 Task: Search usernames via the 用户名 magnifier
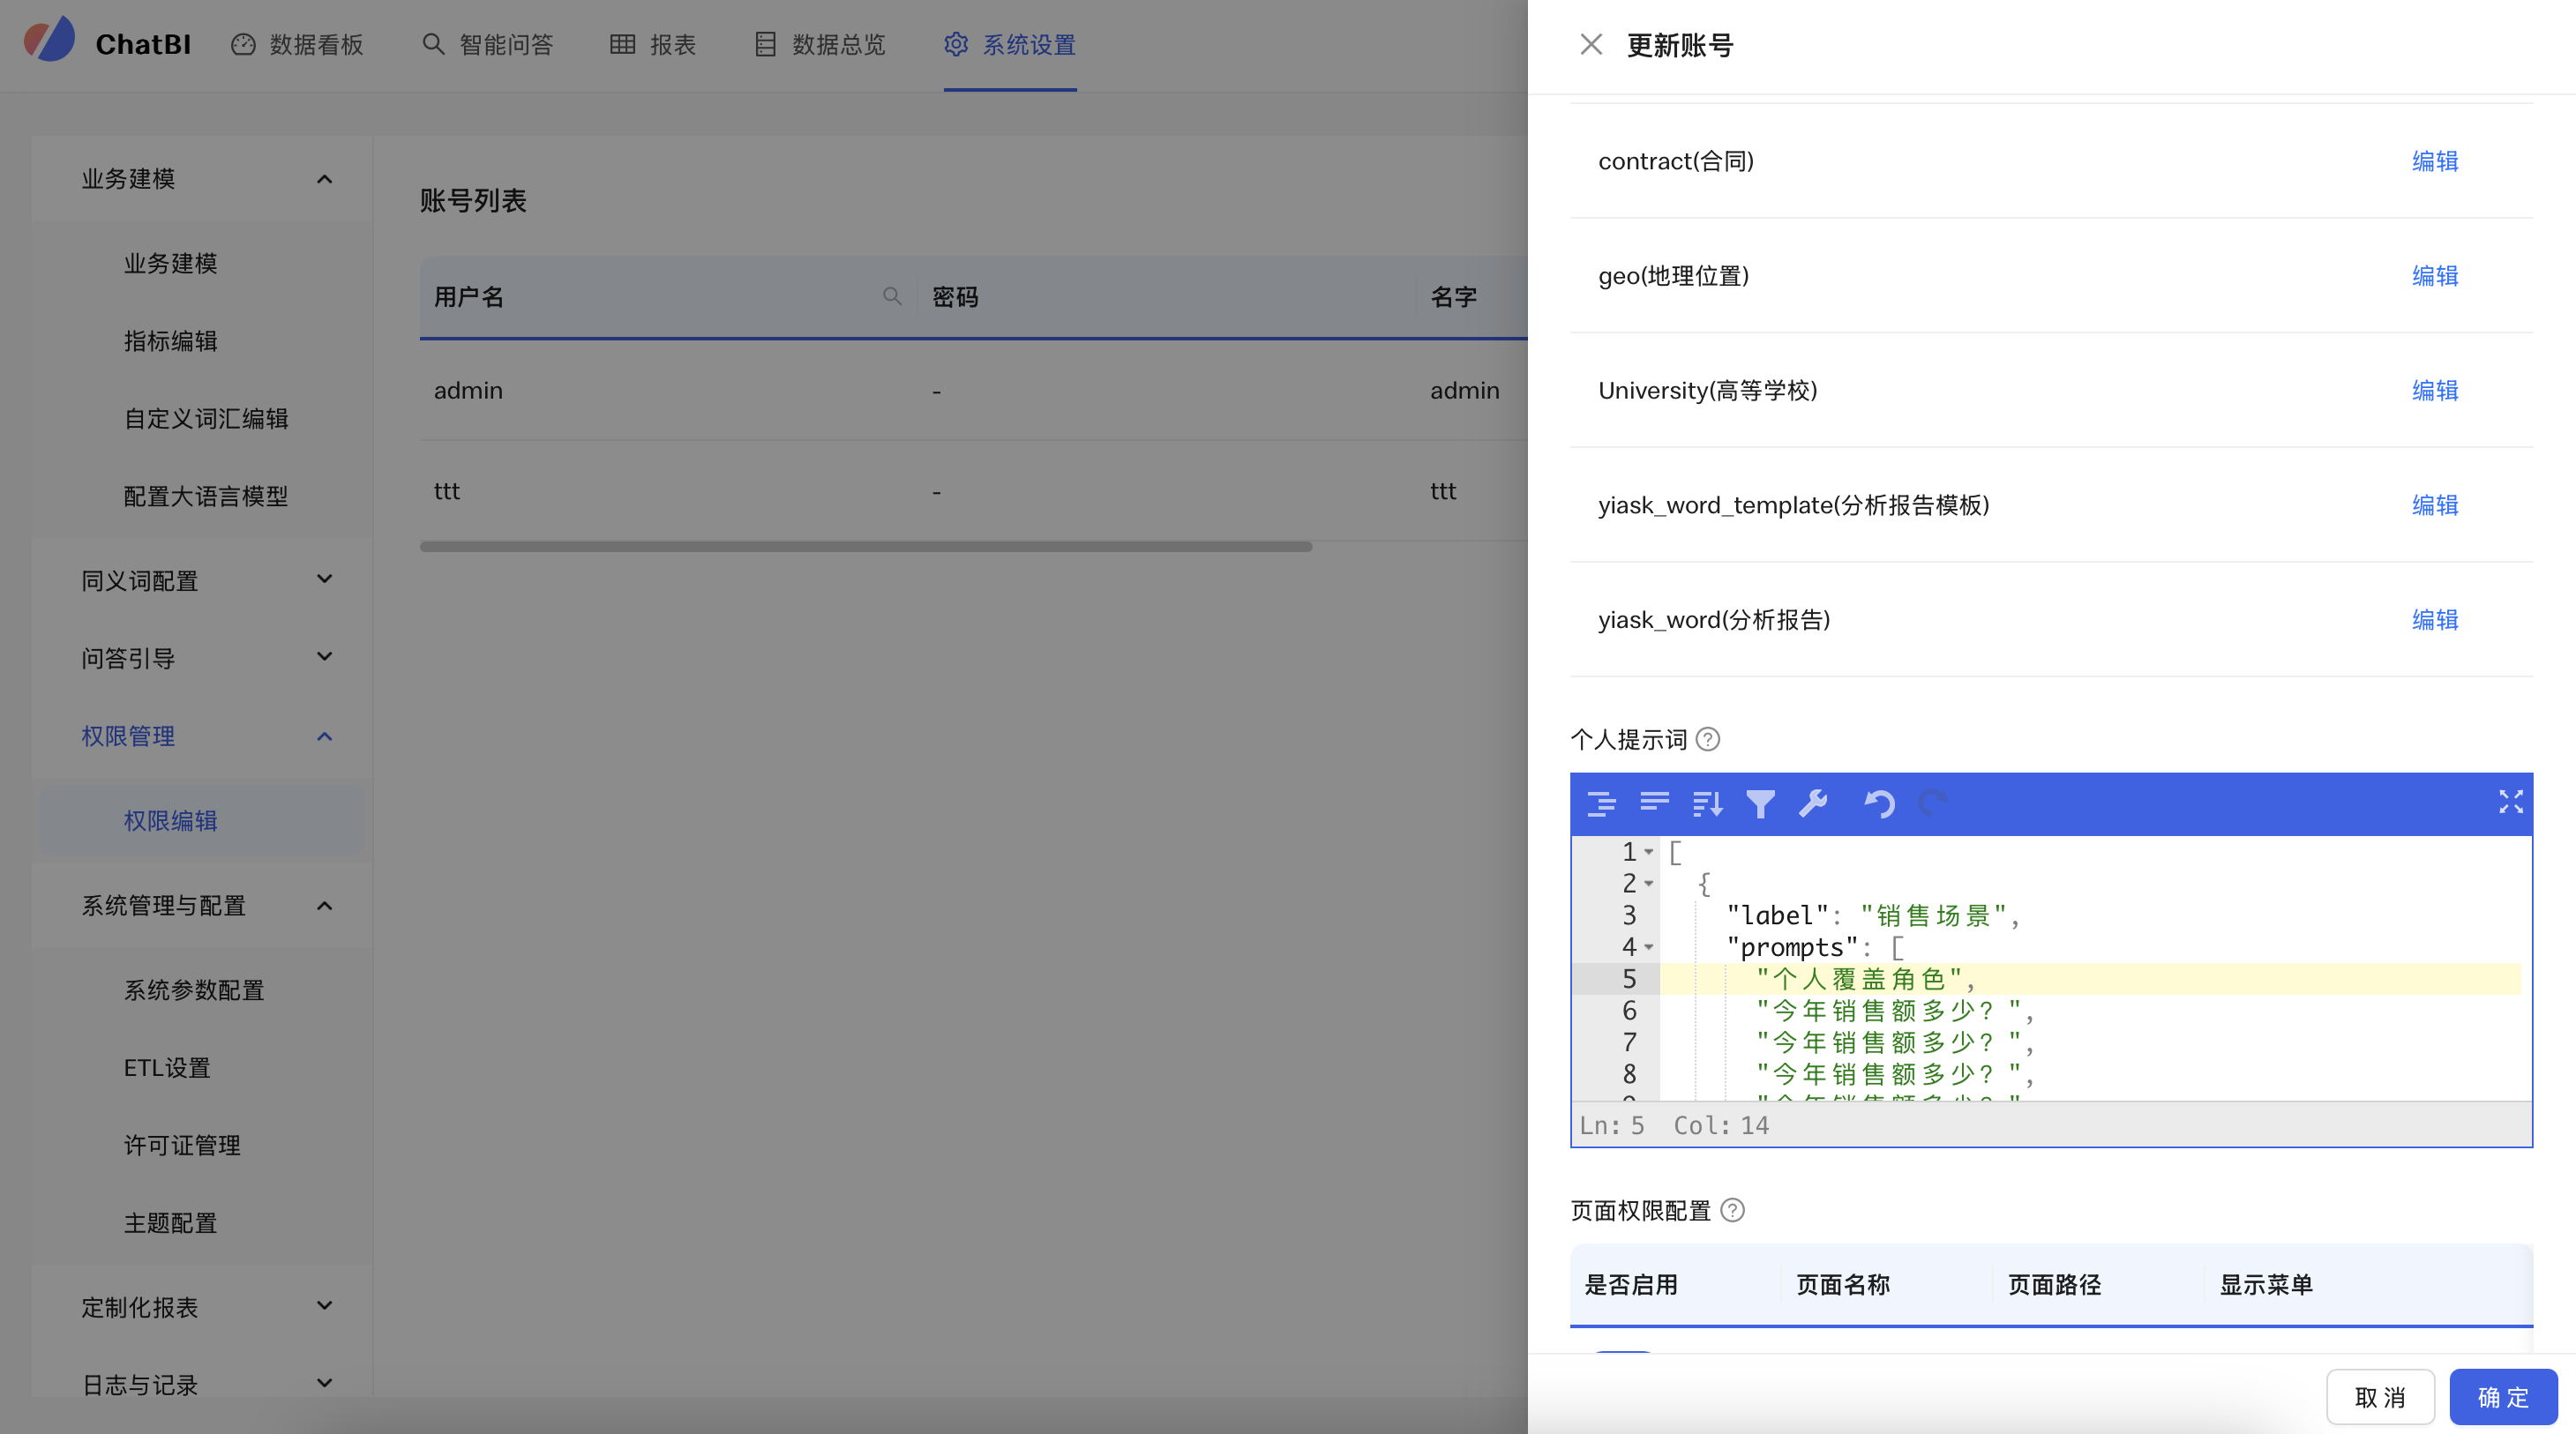(x=892, y=297)
